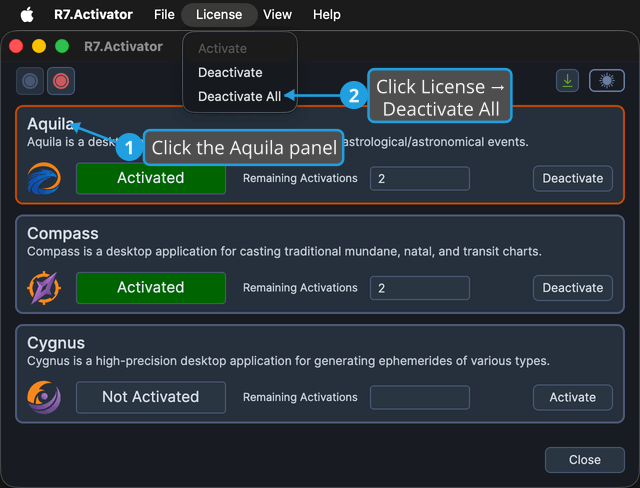Image resolution: width=640 pixels, height=488 pixels.
Task: Zoom the window with green button
Action: tap(62, 46)
